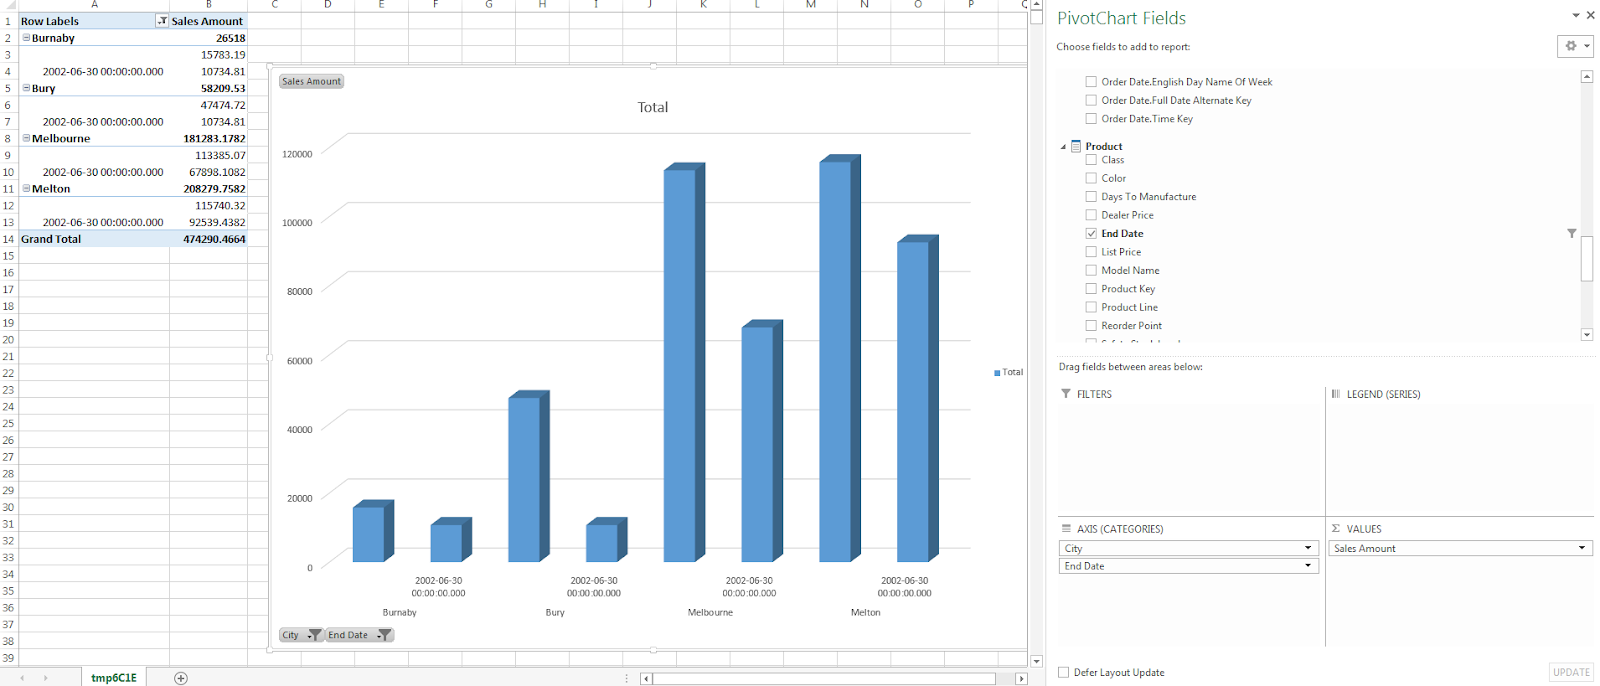Image resolution: width=1600 pixels, height=686 pixels.
Task: Click the 120000 axis value label
Action: [x=297, y=154]
